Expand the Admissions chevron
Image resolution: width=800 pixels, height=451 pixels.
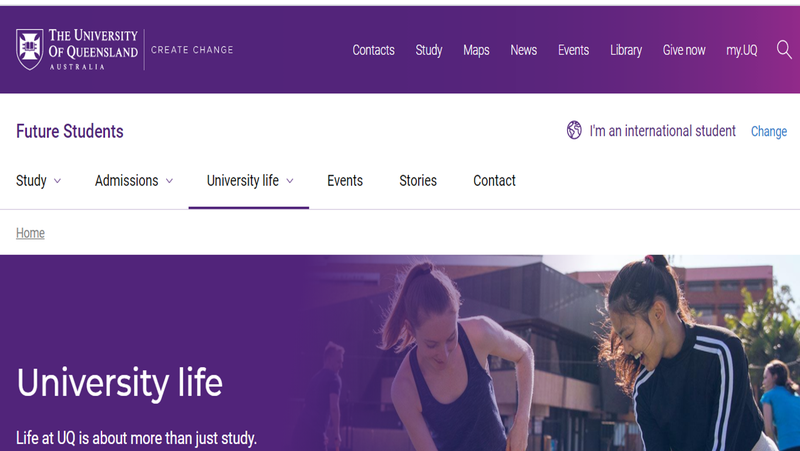pyautogui.click(x=169, y=181)
